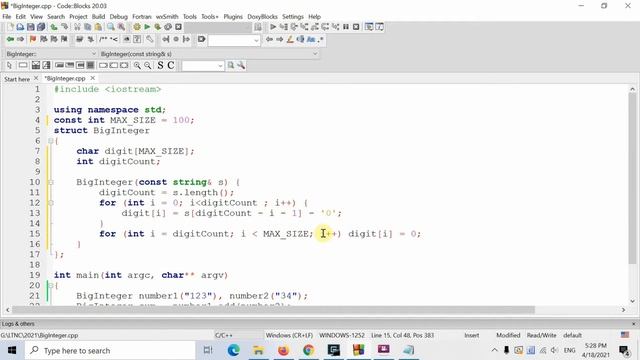Open the Debug menu
The height and width of the screenshot is (360, 640).
click(119, 17)
